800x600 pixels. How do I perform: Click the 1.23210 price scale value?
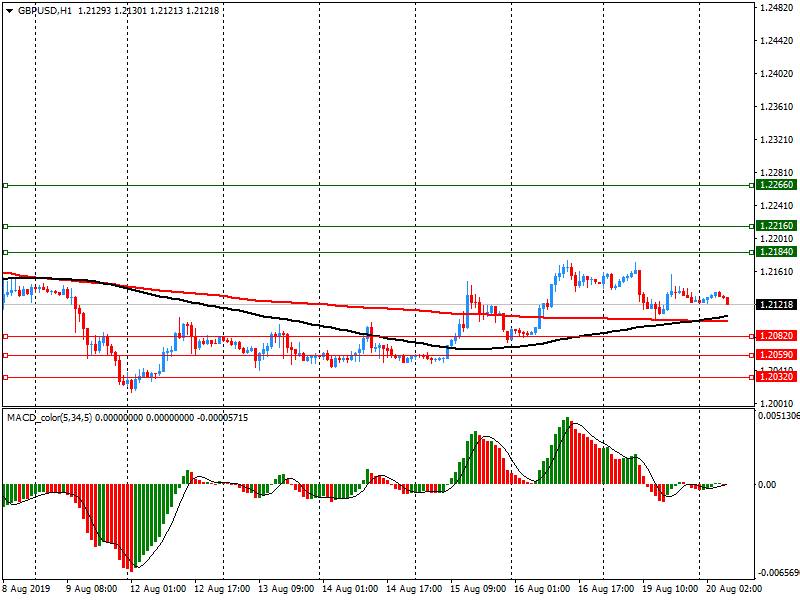coord(777,140)
